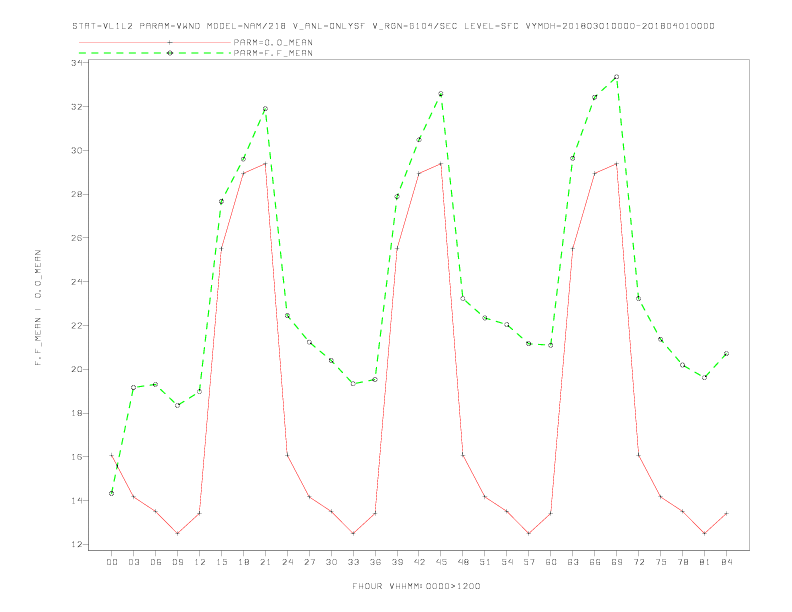
Task: Select the red legend line sample marker
Action: pos(170,42)
